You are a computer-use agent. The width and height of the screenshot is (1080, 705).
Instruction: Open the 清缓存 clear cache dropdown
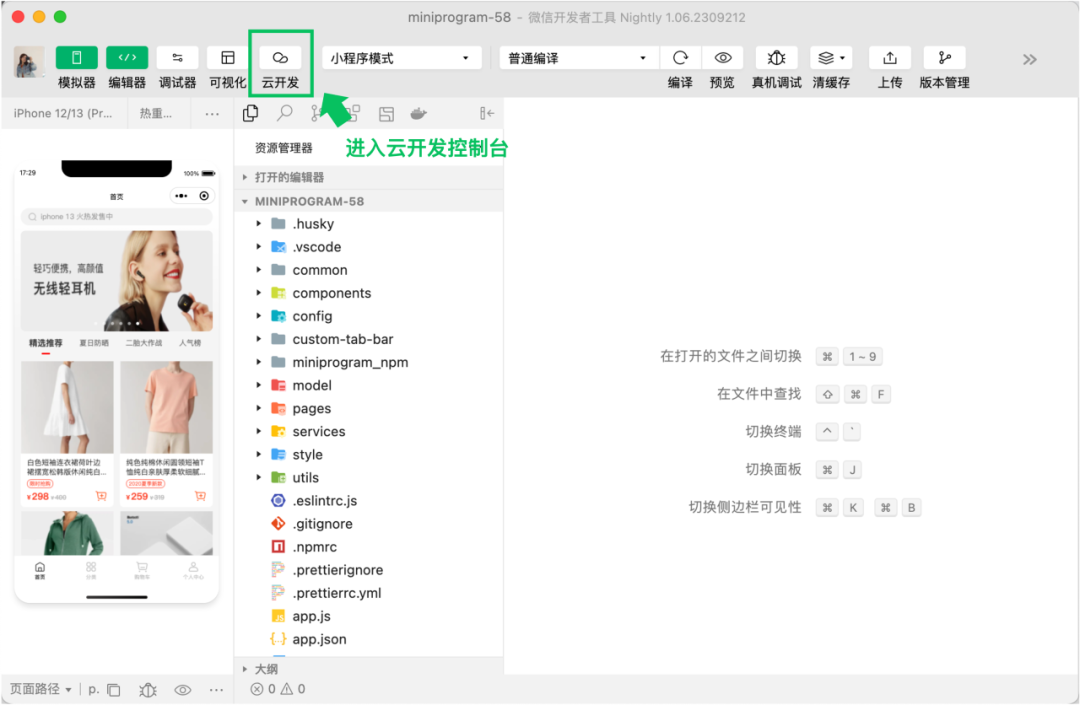tap(831, 58)
